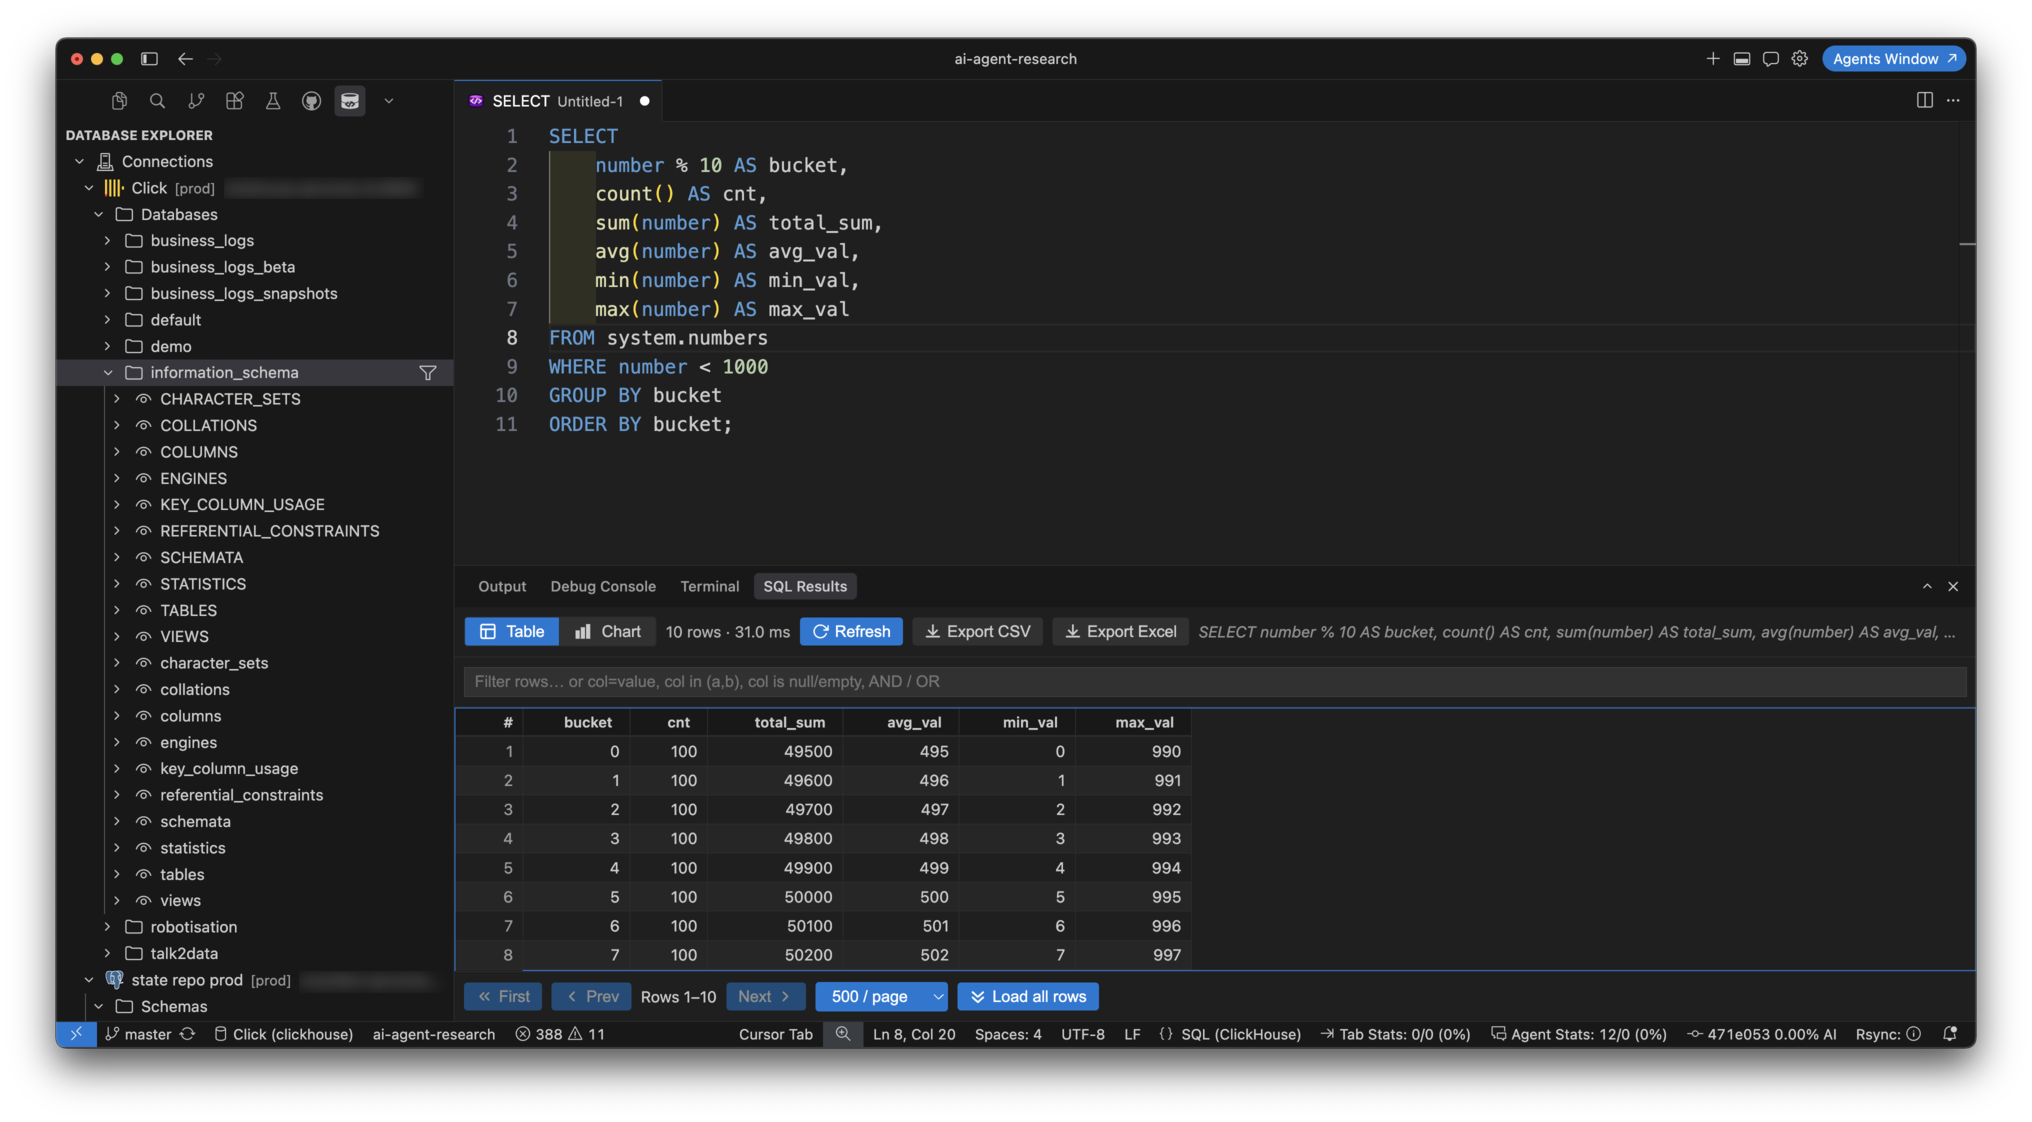Split the editor with the split icon
Viewport: 2032px width, 1122px height.
point(1924,100)
